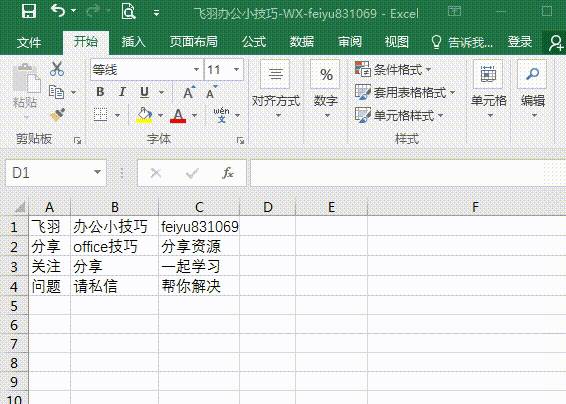
Task: Toggle Underline formatting
Action: click(x=144, y=92)
